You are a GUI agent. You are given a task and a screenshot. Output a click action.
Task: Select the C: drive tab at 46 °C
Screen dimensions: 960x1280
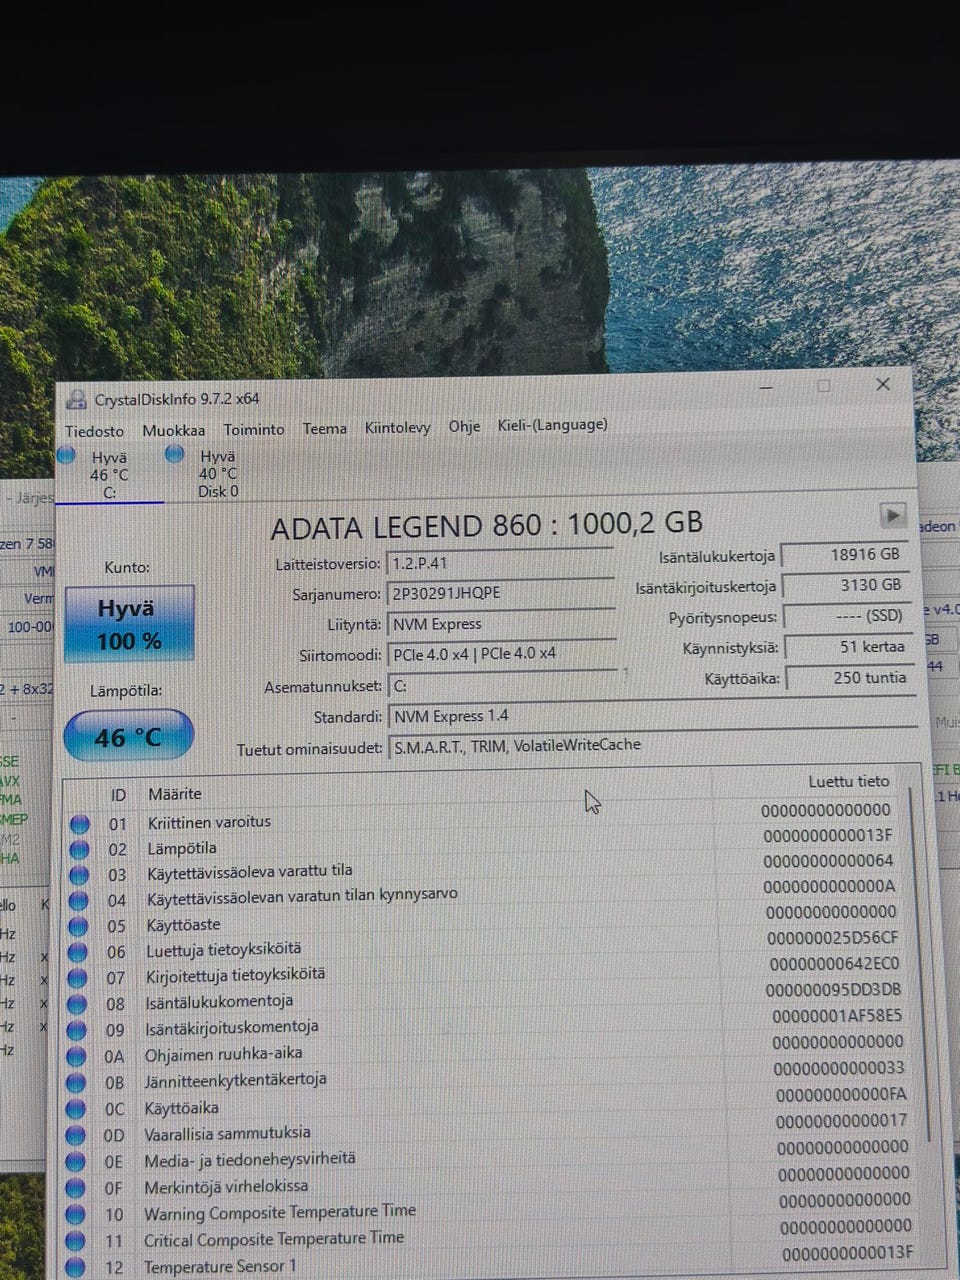pyautogui.click(x=109, y=474)
